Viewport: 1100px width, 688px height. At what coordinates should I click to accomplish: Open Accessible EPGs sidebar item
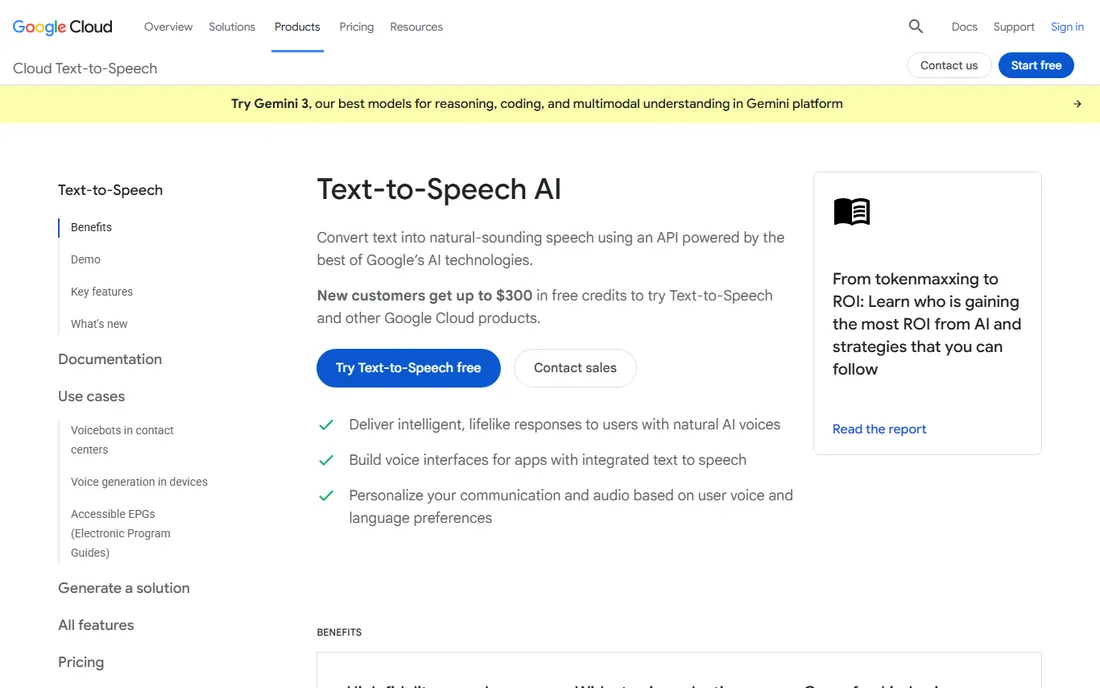click(x=121, y=533)
